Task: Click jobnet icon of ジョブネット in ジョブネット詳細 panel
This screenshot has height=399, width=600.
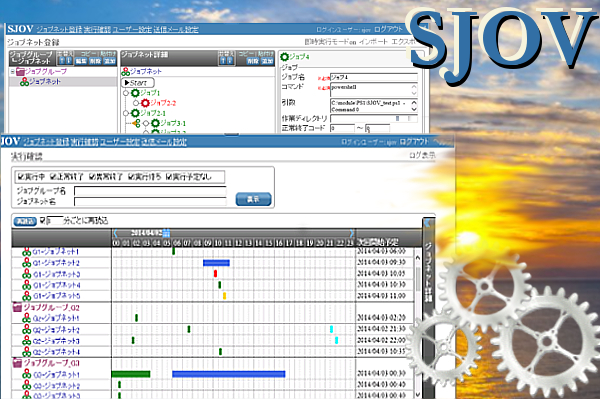Action: click(x=126, y=72)
